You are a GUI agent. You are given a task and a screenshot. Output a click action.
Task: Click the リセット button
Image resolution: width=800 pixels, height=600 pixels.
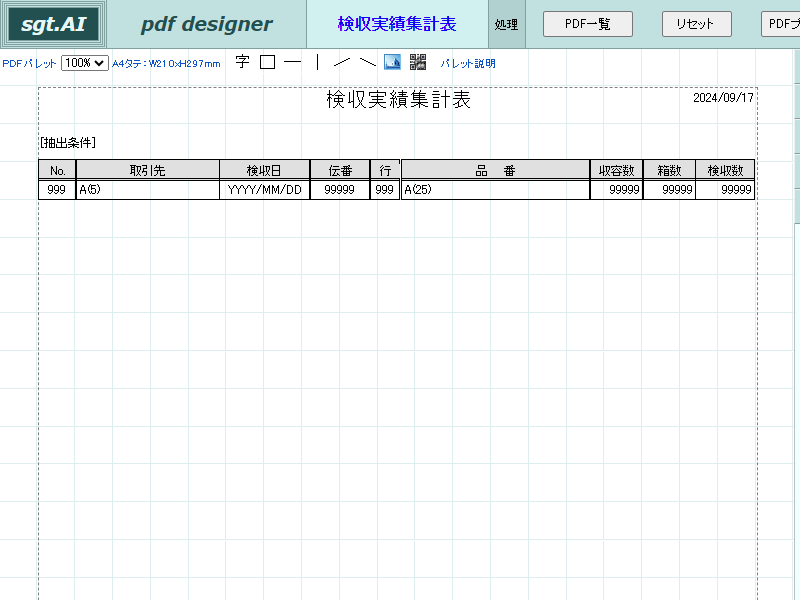[x=696, y=24]
